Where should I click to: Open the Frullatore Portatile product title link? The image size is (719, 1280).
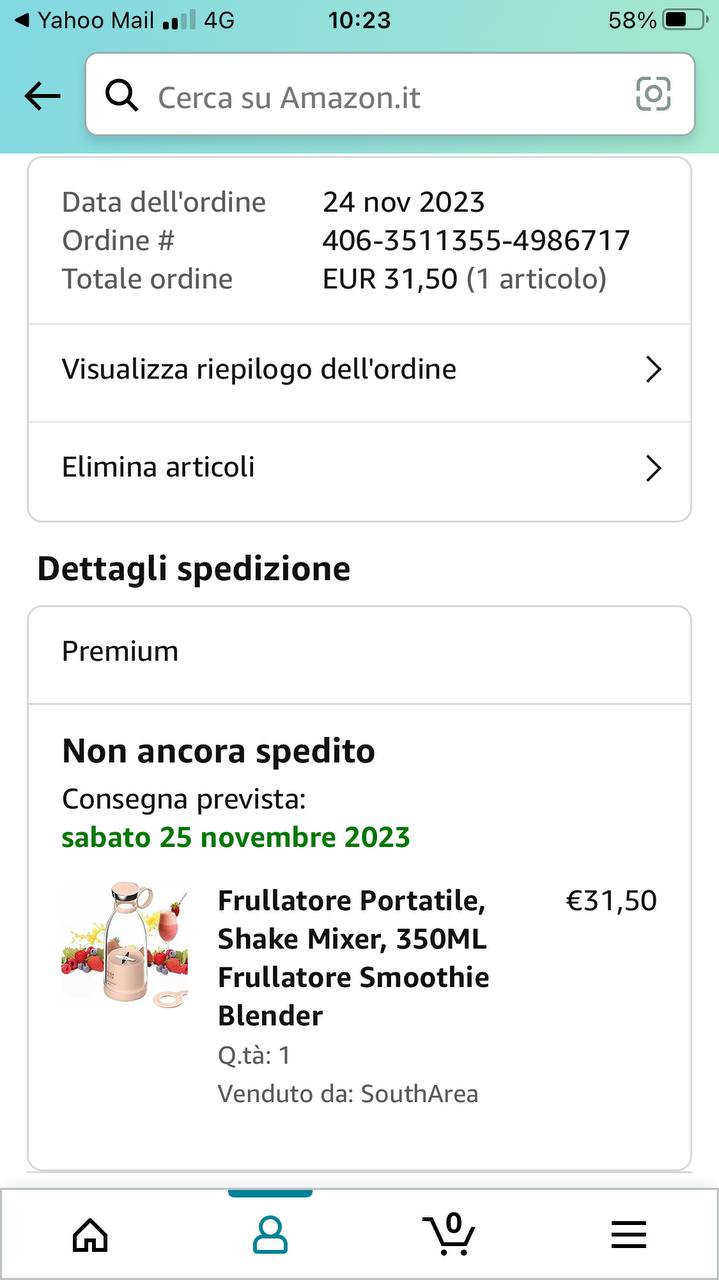[x=354, y=958]
